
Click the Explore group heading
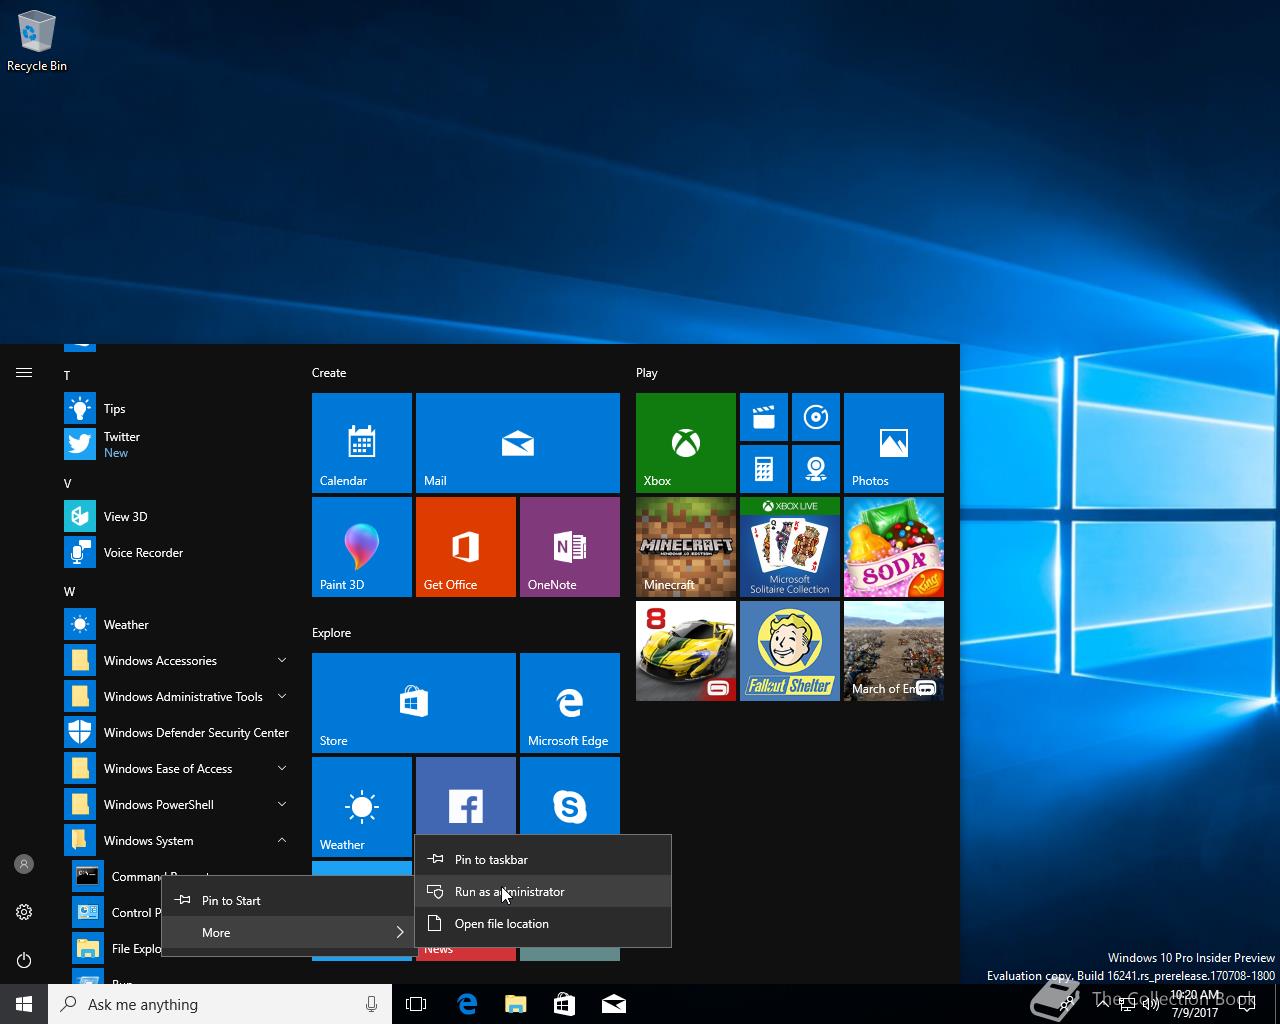(x=331, y=632)
